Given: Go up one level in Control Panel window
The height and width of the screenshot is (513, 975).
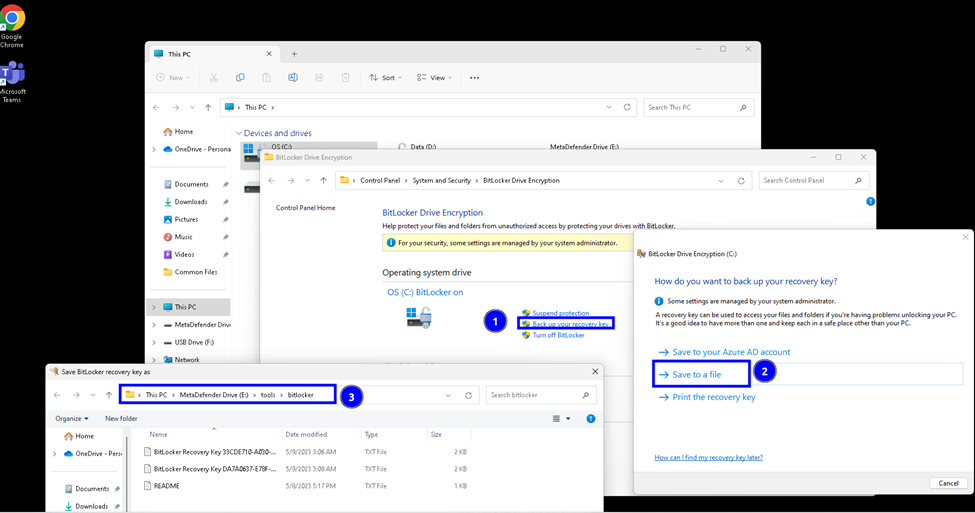Looking at the screenshot, I should click(x=323, y=180).
